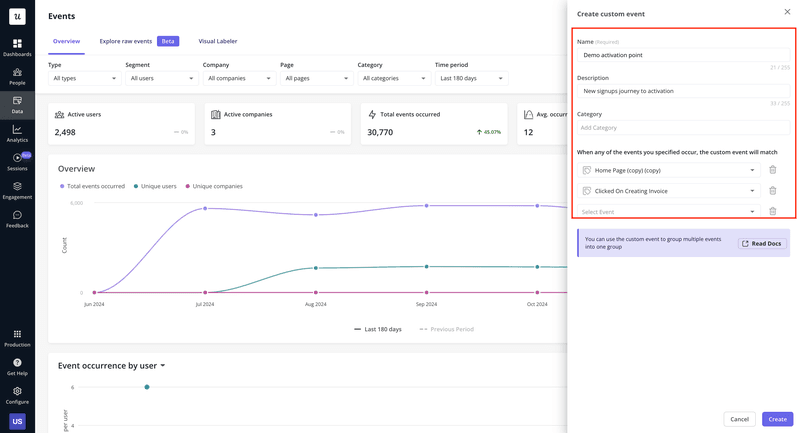Screen dimensions: 800x433
Task: Click the Userpilot logo icon
Action: (17, 16)
